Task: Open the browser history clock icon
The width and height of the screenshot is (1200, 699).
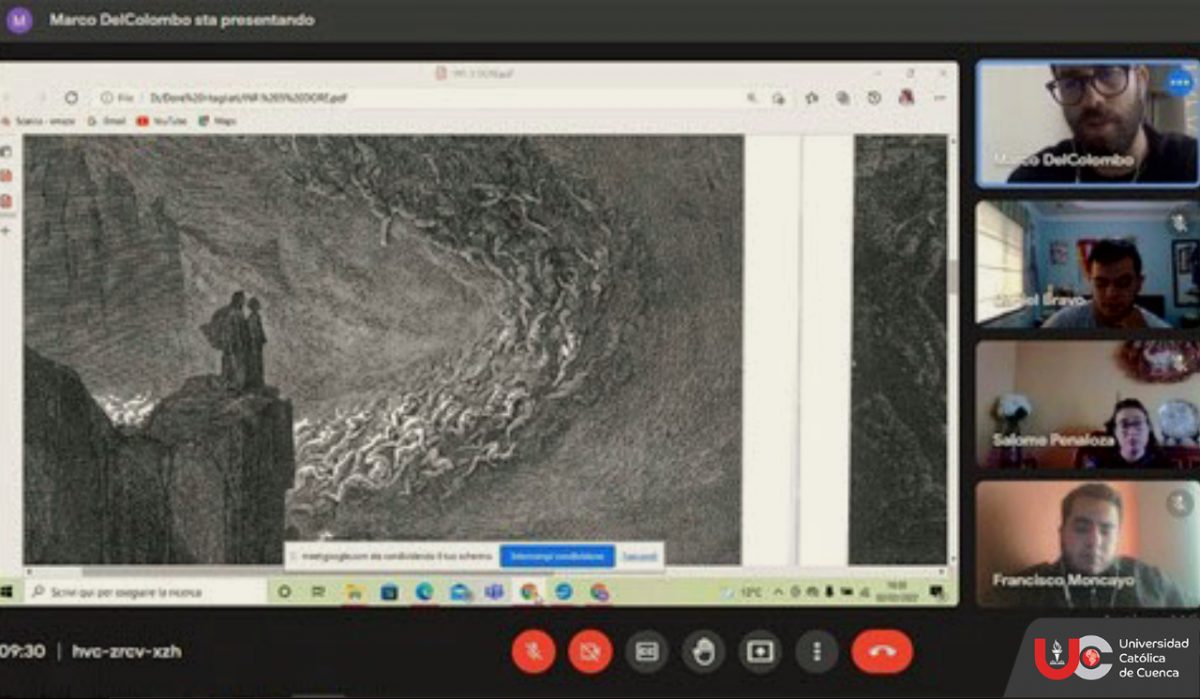Action: pyautogui.click(x=873, y=98)
